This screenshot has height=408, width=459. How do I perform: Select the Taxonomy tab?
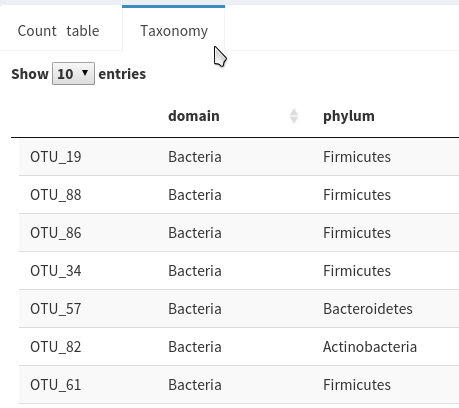coord(174,31)
